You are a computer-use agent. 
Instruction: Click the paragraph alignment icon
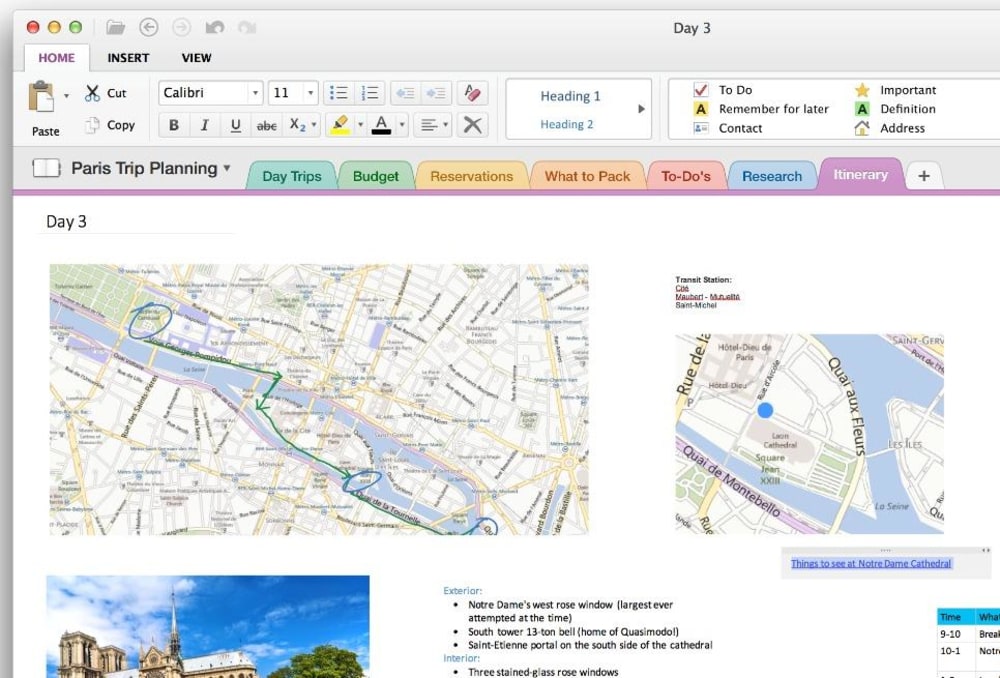pos(429,125)
